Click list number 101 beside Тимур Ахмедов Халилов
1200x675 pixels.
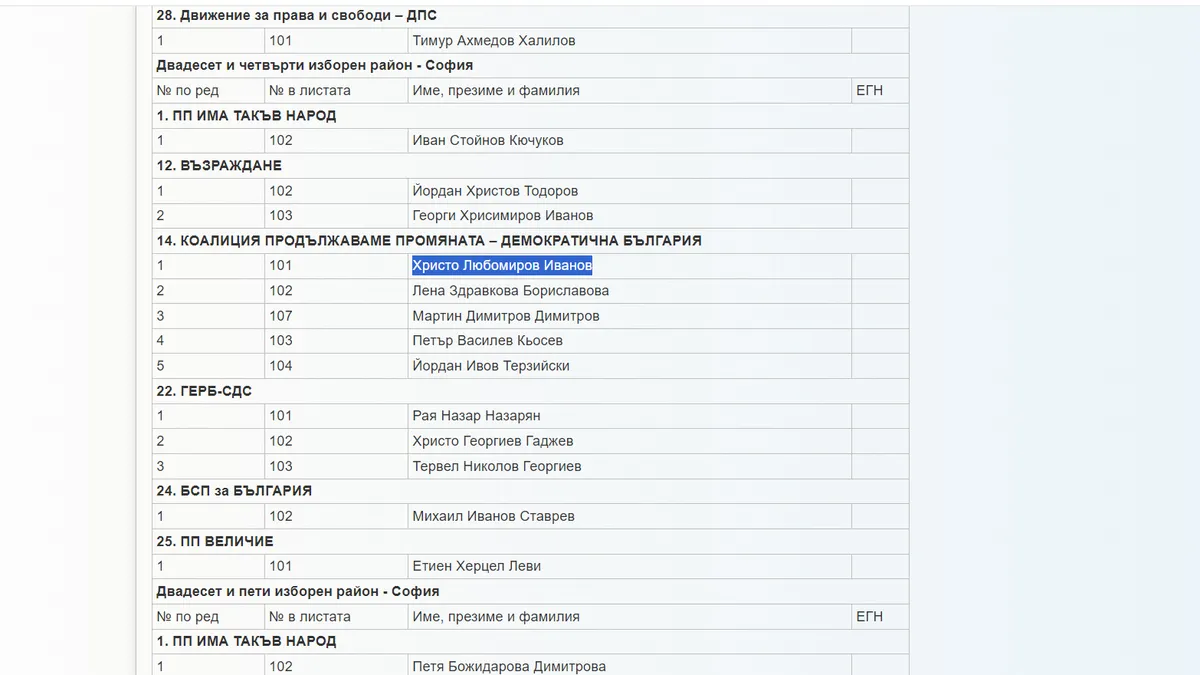tap(281, 41)
